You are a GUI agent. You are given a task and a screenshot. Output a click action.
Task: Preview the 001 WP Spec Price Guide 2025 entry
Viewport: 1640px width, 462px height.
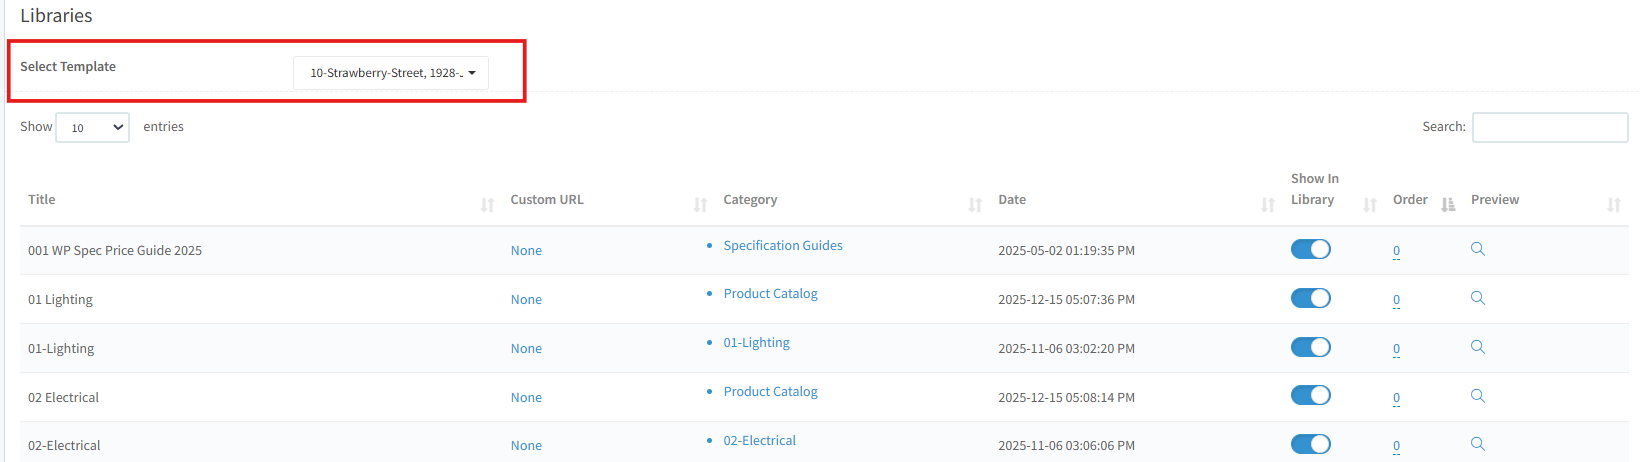pyautogui.click(x=1477, y=249)
